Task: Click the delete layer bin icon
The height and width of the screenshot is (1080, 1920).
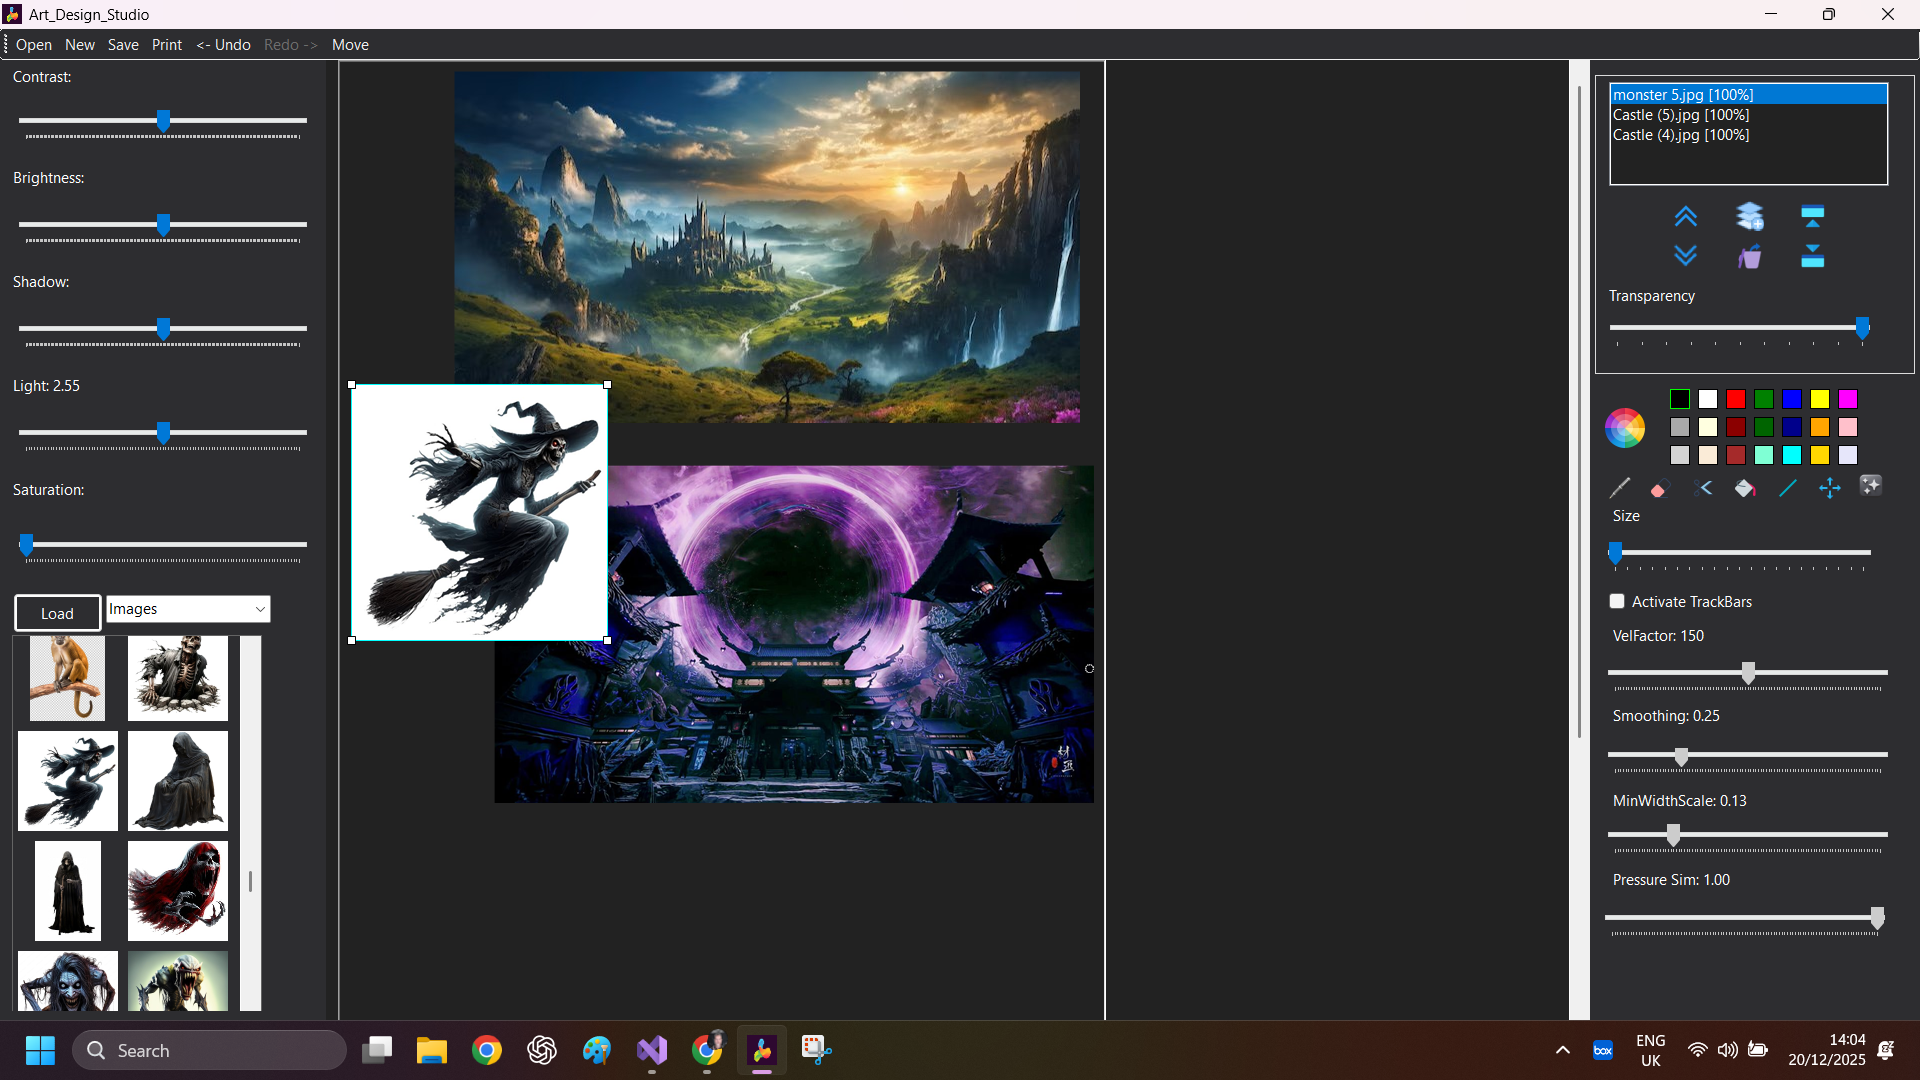Action: click(1749, 257)
